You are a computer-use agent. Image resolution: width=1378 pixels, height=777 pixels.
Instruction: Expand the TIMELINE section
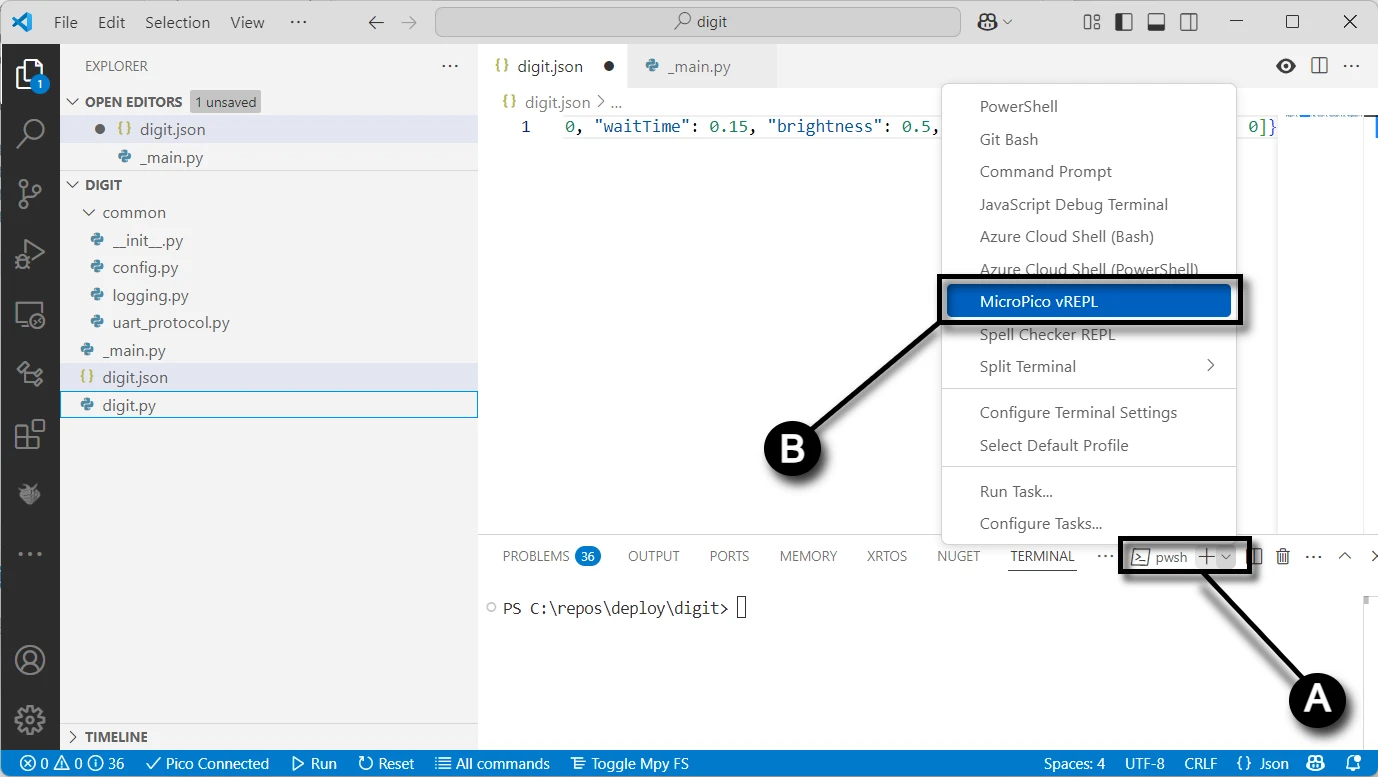(x=72, y=737)
